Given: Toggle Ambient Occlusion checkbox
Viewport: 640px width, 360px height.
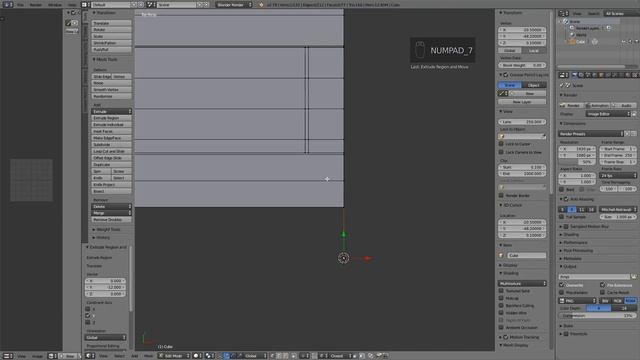Looking at the screenshot, I should (501, 327).
